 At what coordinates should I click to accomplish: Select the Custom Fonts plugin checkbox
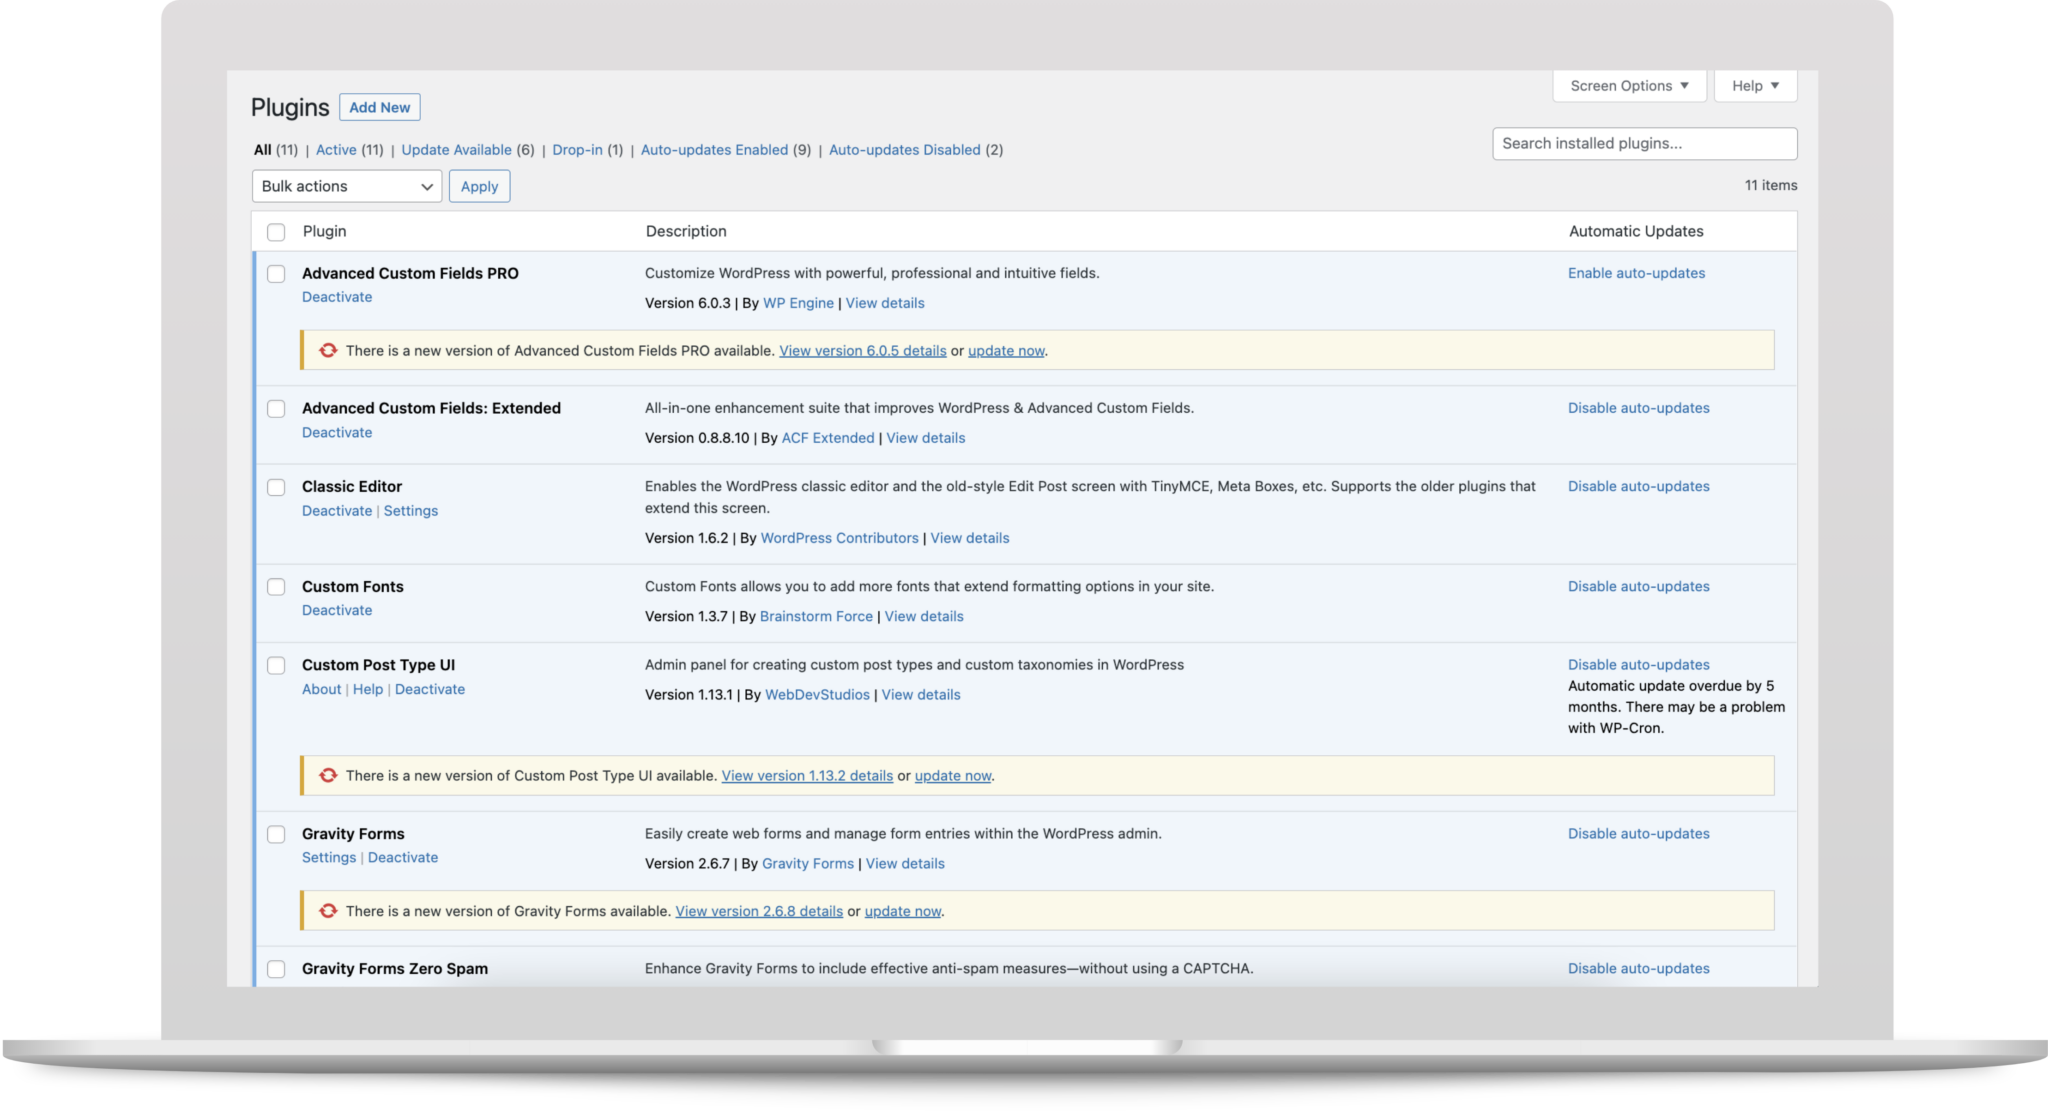(276, 587)
